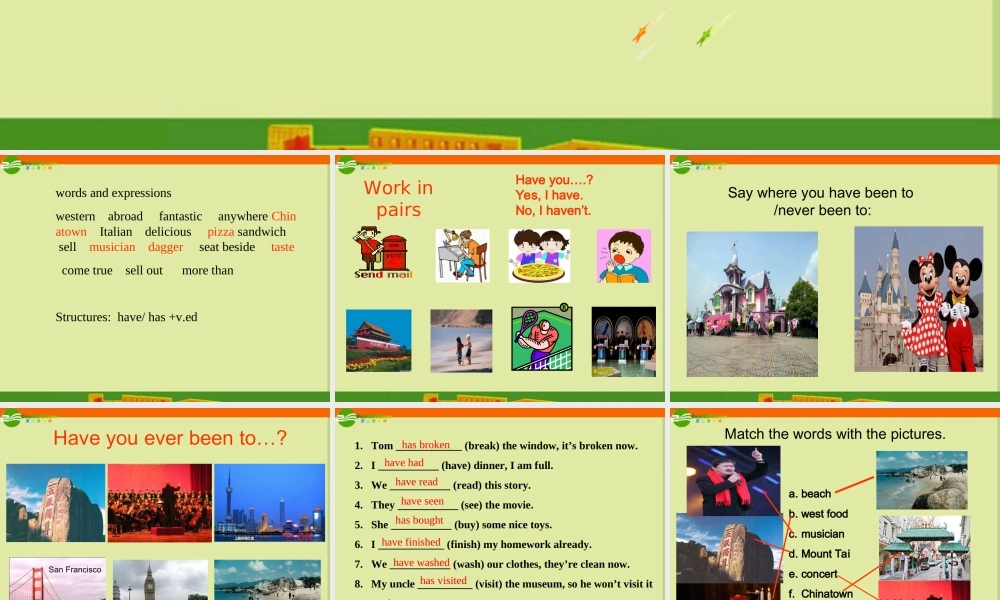Click the 'a. beach' option
The image size is (1000, 600).
pos(809,494)
